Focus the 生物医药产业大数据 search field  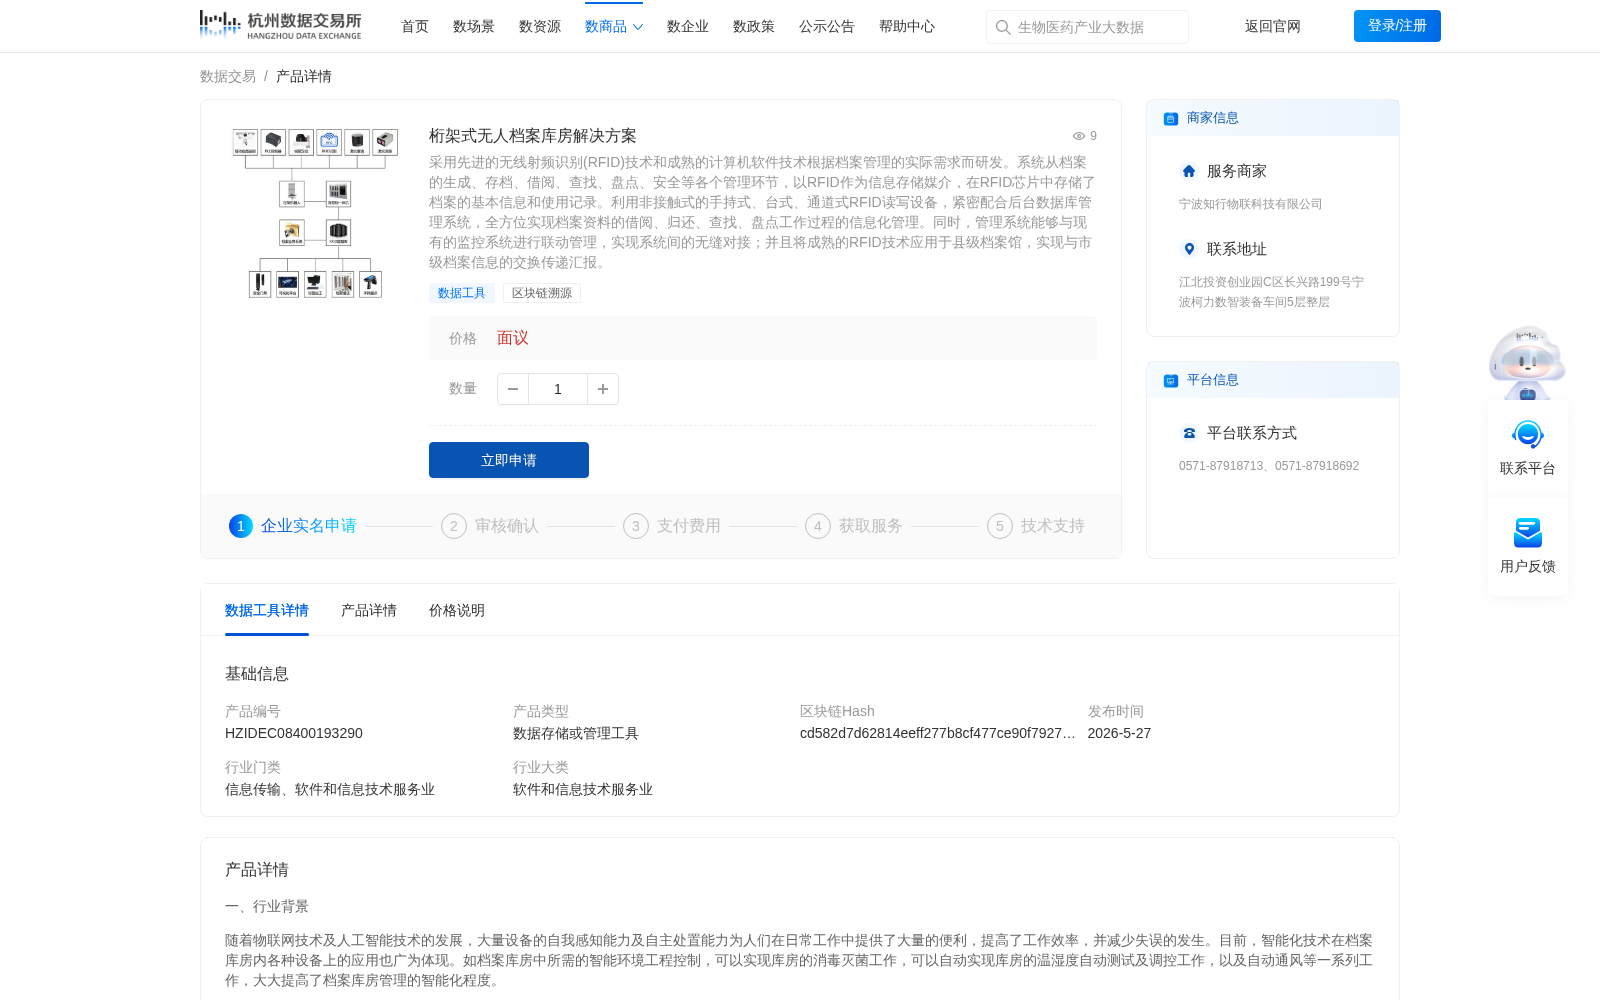1087,27
